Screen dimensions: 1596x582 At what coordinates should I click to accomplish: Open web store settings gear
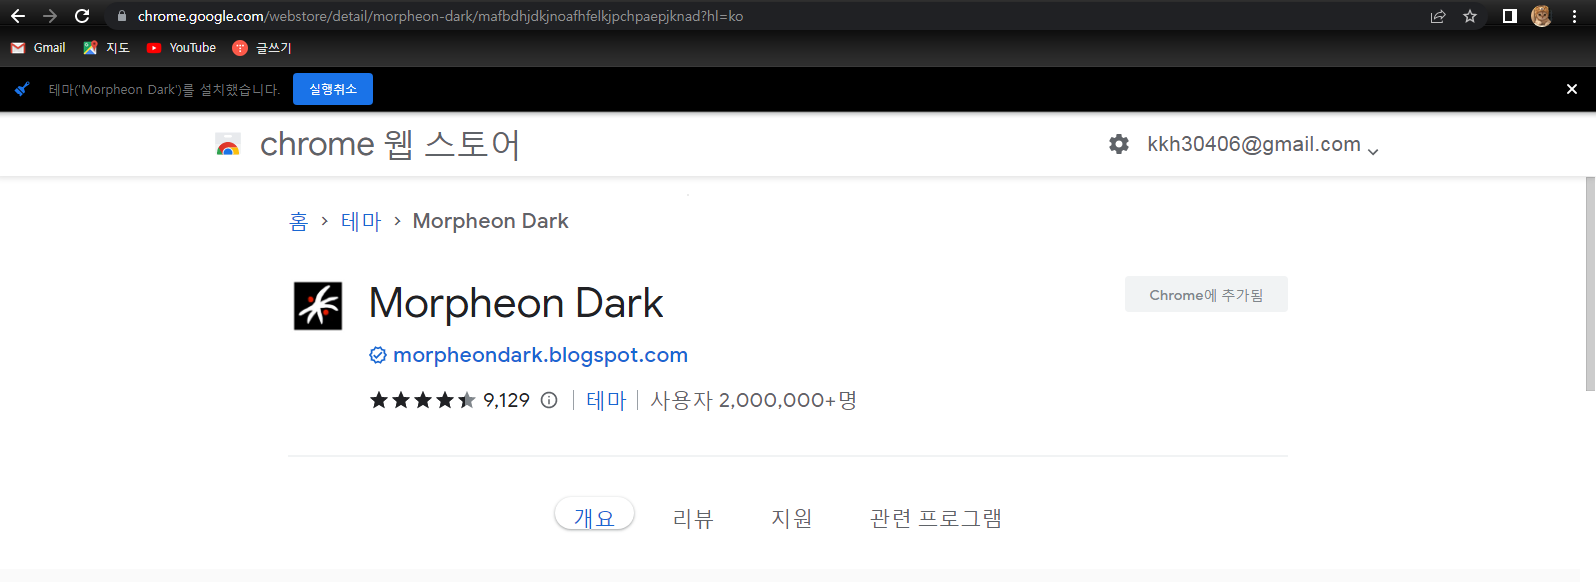point(1119,144)
